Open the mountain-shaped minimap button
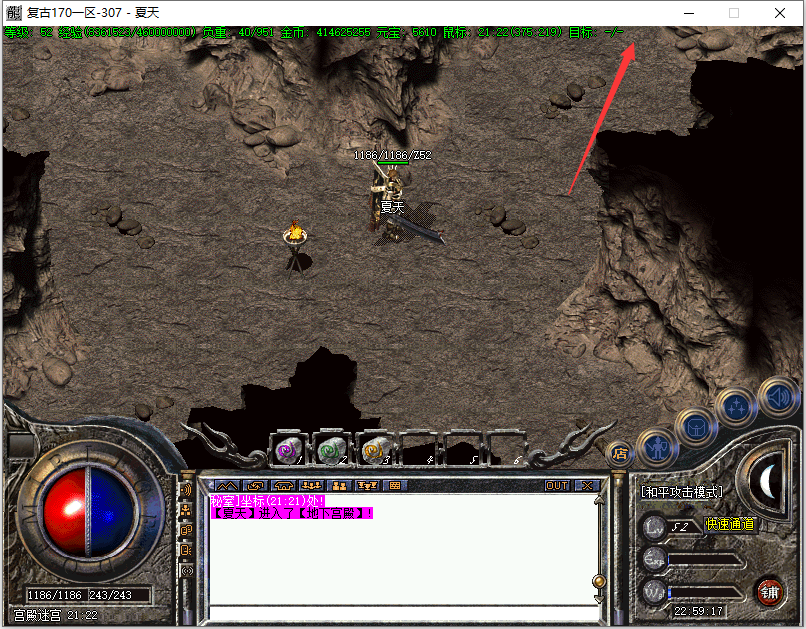The image size is (806, 629). [227, 485]
